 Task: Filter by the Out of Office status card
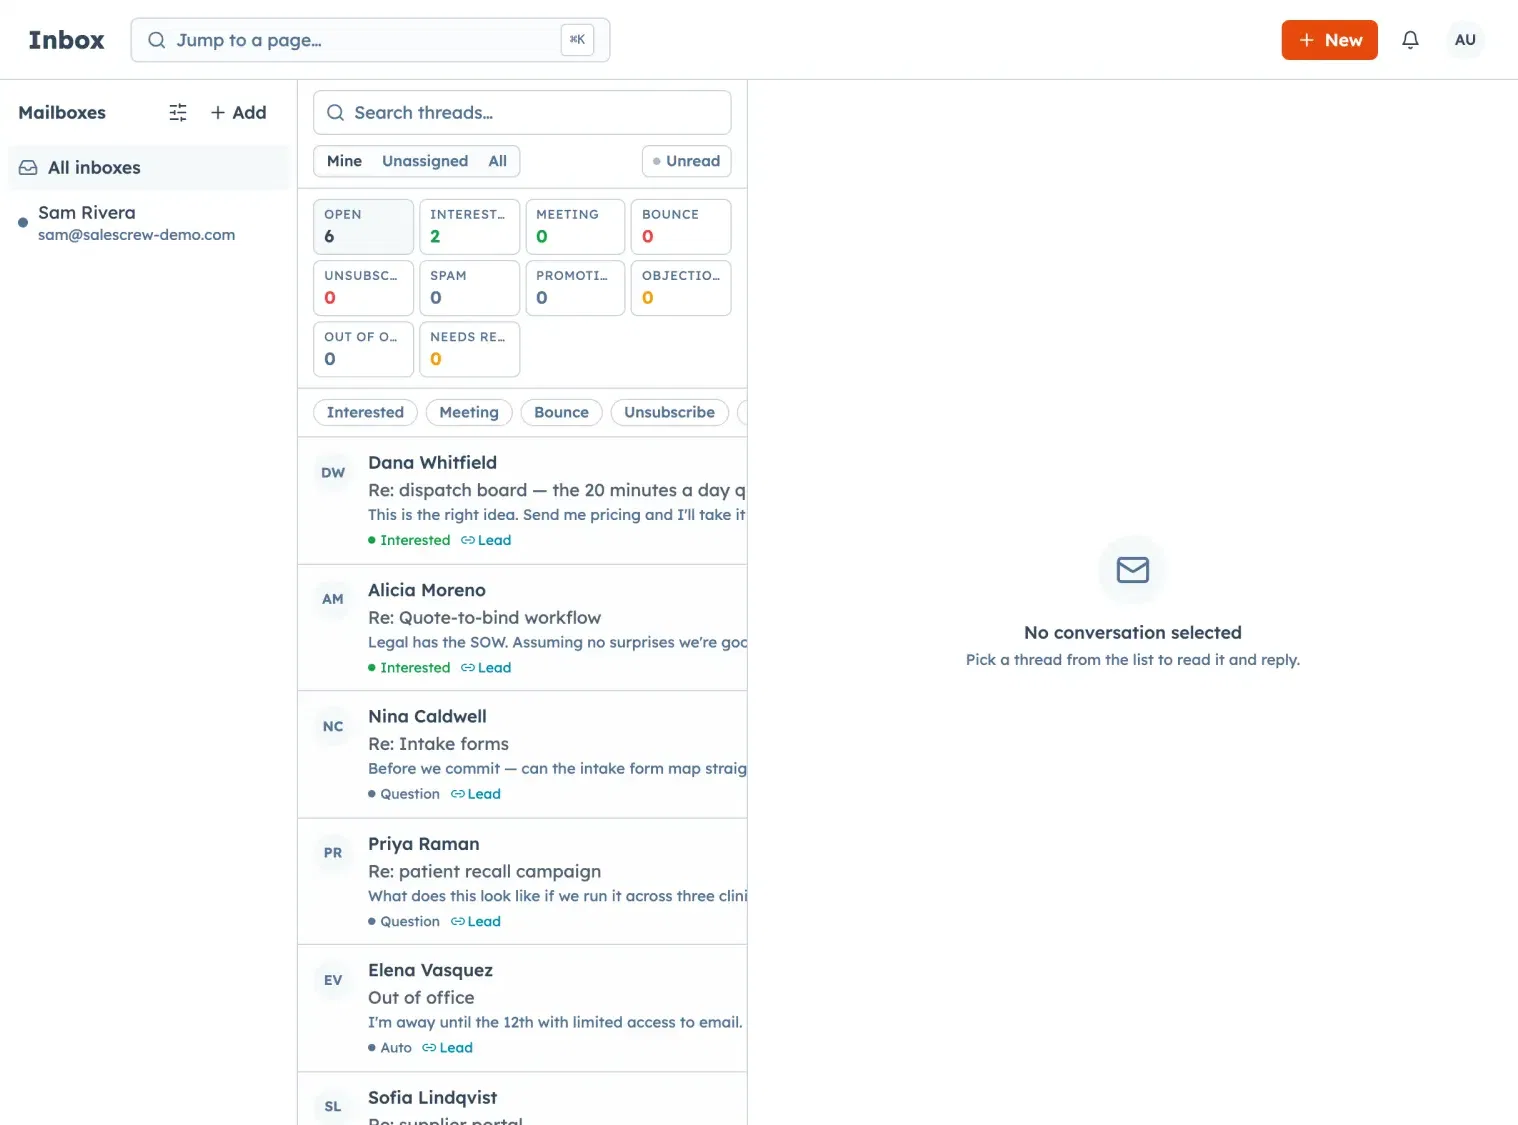tap(363, 349)
